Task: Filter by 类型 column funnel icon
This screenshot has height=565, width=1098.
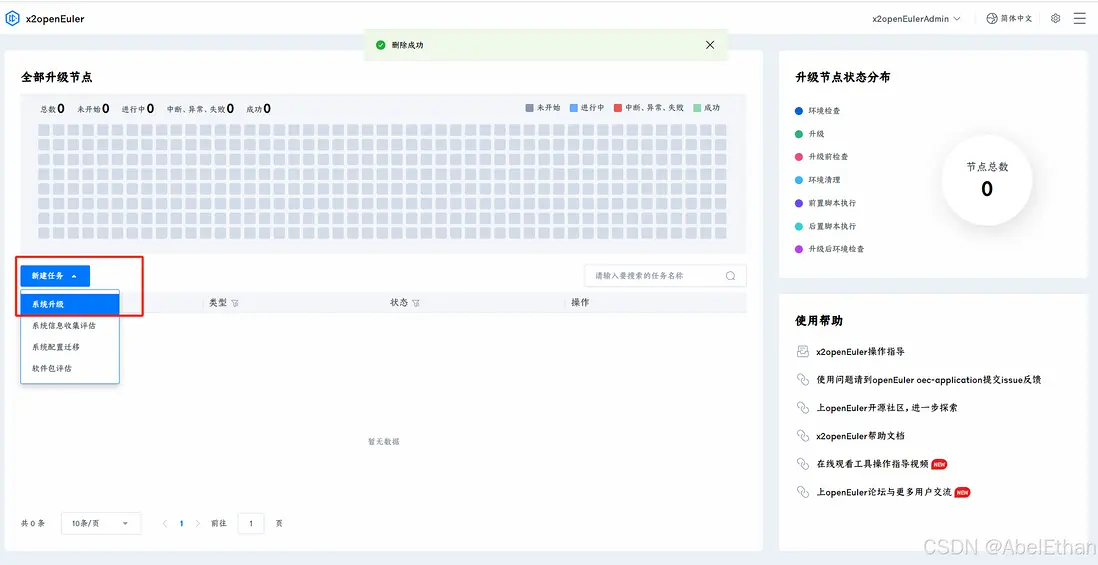Action: point(235,303)
